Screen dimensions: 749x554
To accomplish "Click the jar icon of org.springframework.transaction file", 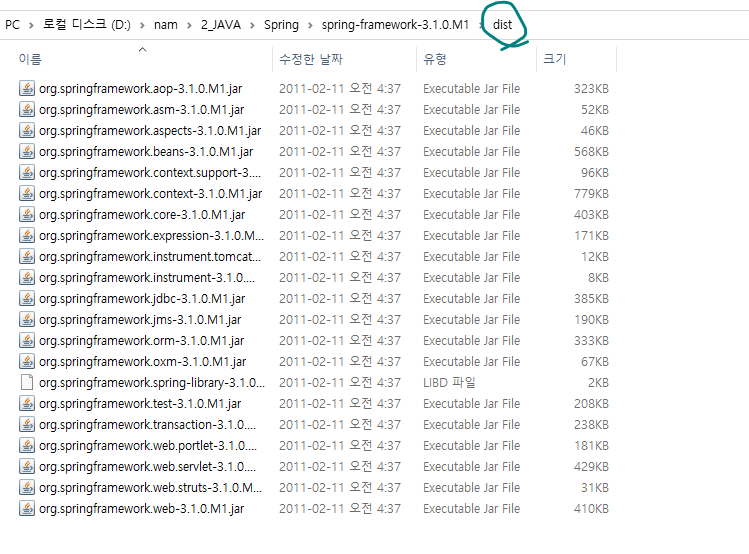I will click(27, 425).
